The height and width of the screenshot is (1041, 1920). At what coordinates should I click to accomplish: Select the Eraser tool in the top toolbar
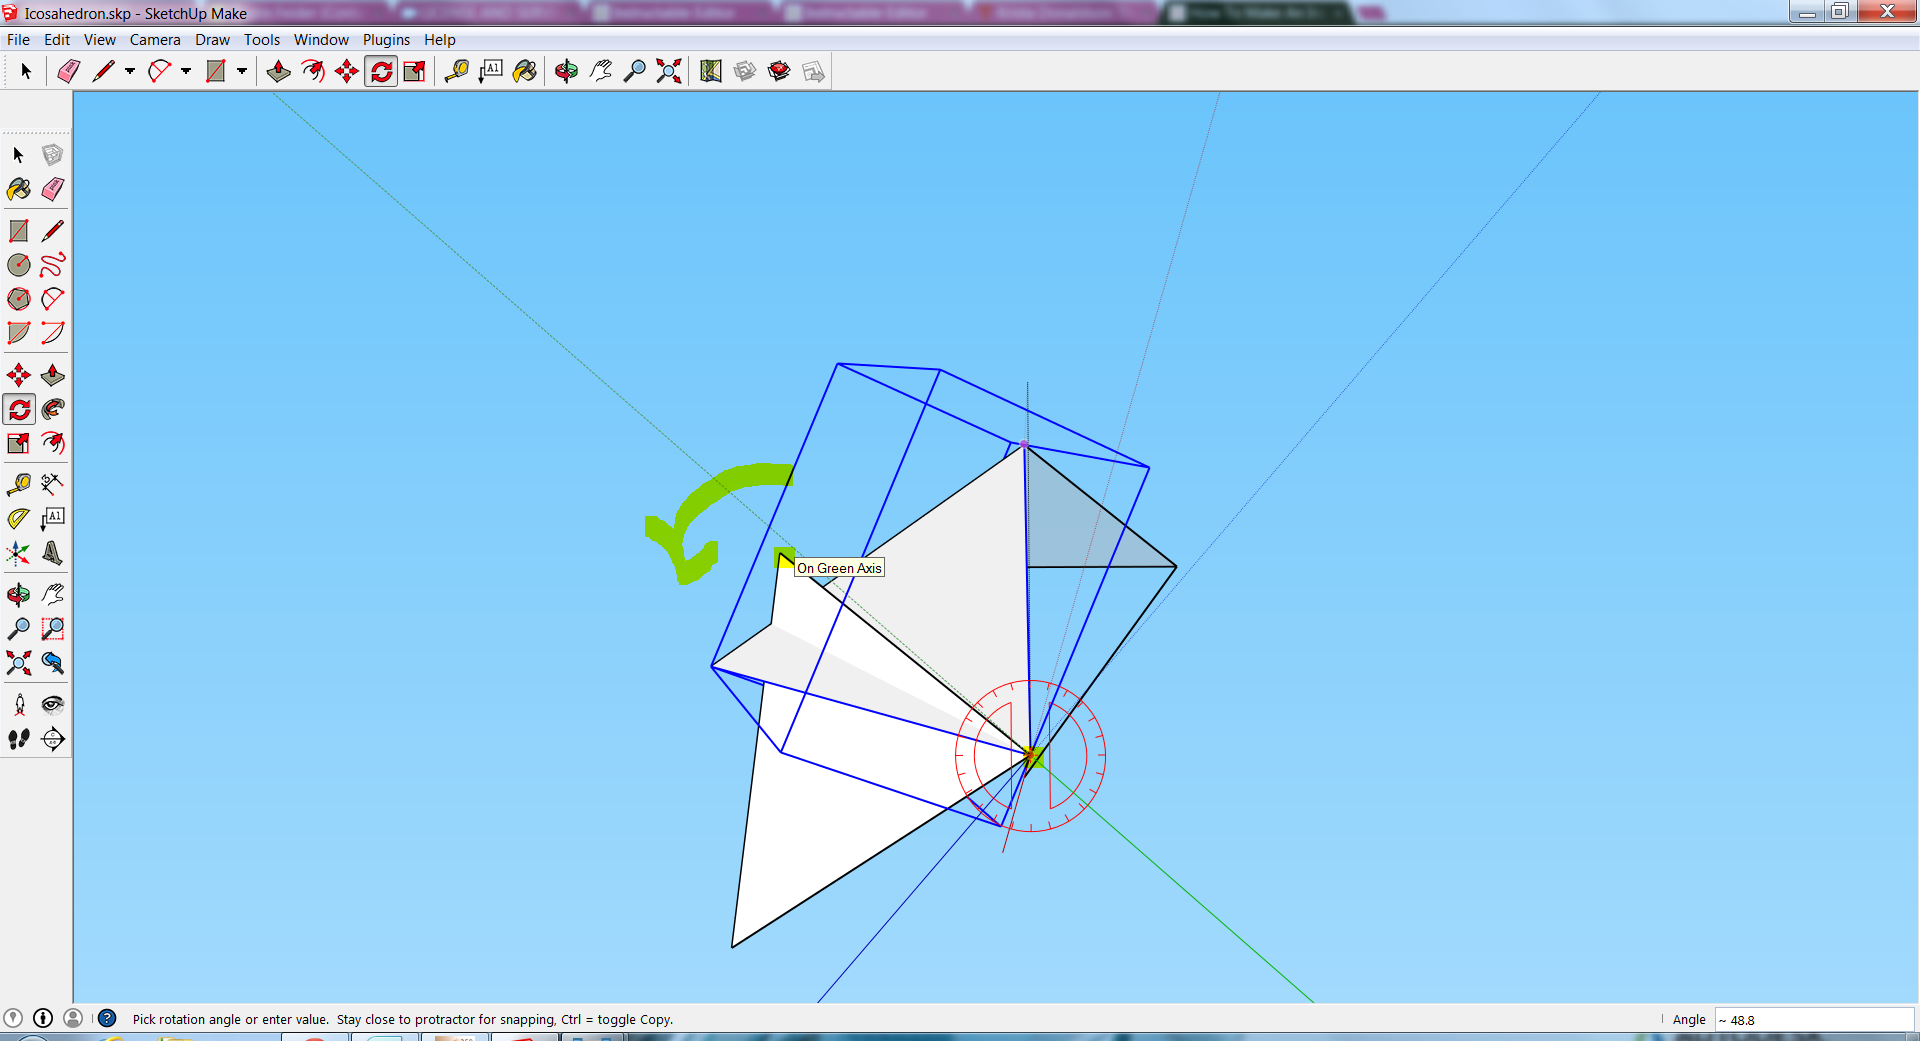[68, 71]
